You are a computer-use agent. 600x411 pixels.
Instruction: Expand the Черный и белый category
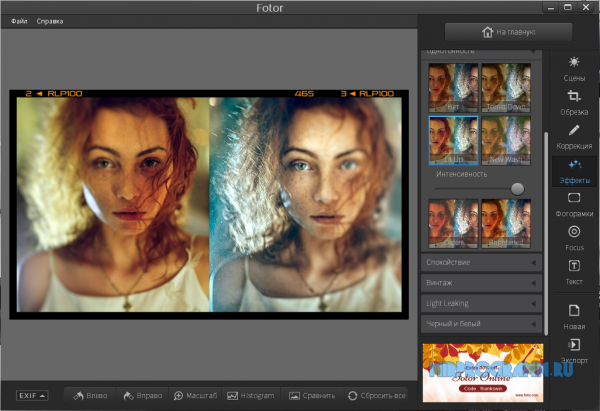(482, 324)
